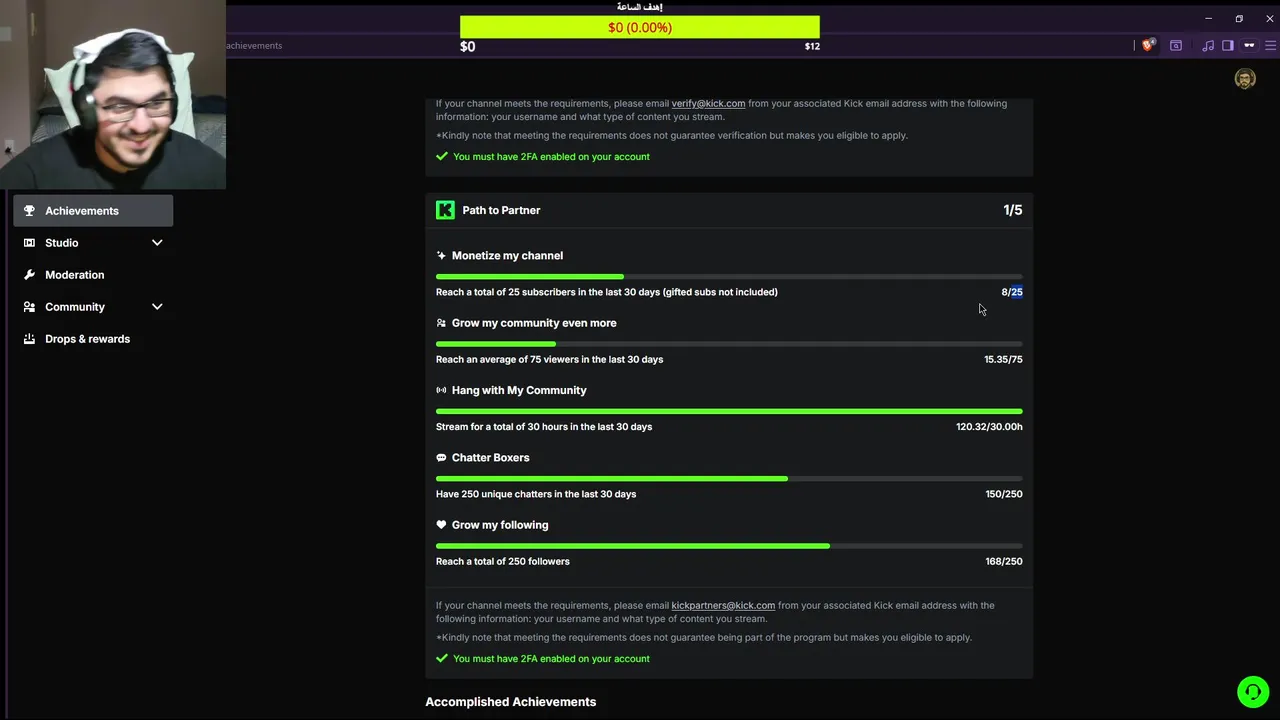Click the verify@kick.com email link

click(708, 103)
